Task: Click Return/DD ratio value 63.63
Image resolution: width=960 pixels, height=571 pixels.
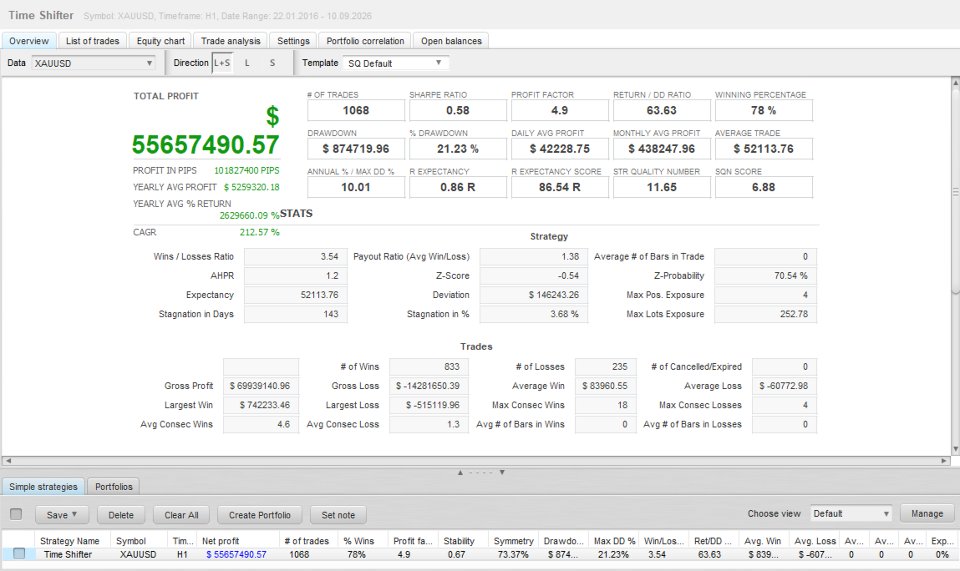Action: [662, 110]
